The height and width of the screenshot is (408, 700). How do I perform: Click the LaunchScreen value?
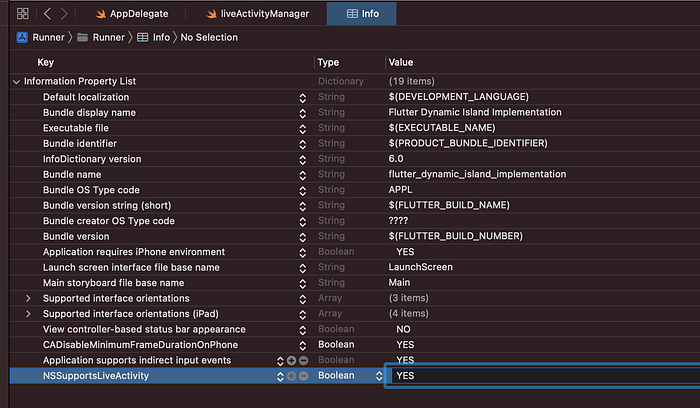pyautogui.click(x=421, y=267)
